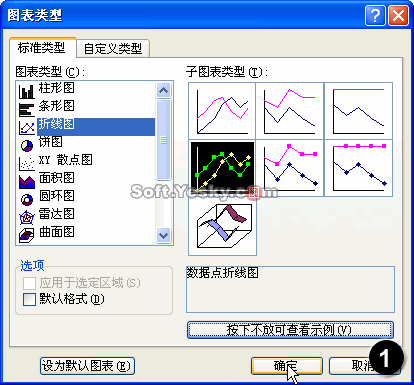Screen dimensions: 414x385
Task: Select the 柱形图 column chart icon
Action: coord(27,91)
